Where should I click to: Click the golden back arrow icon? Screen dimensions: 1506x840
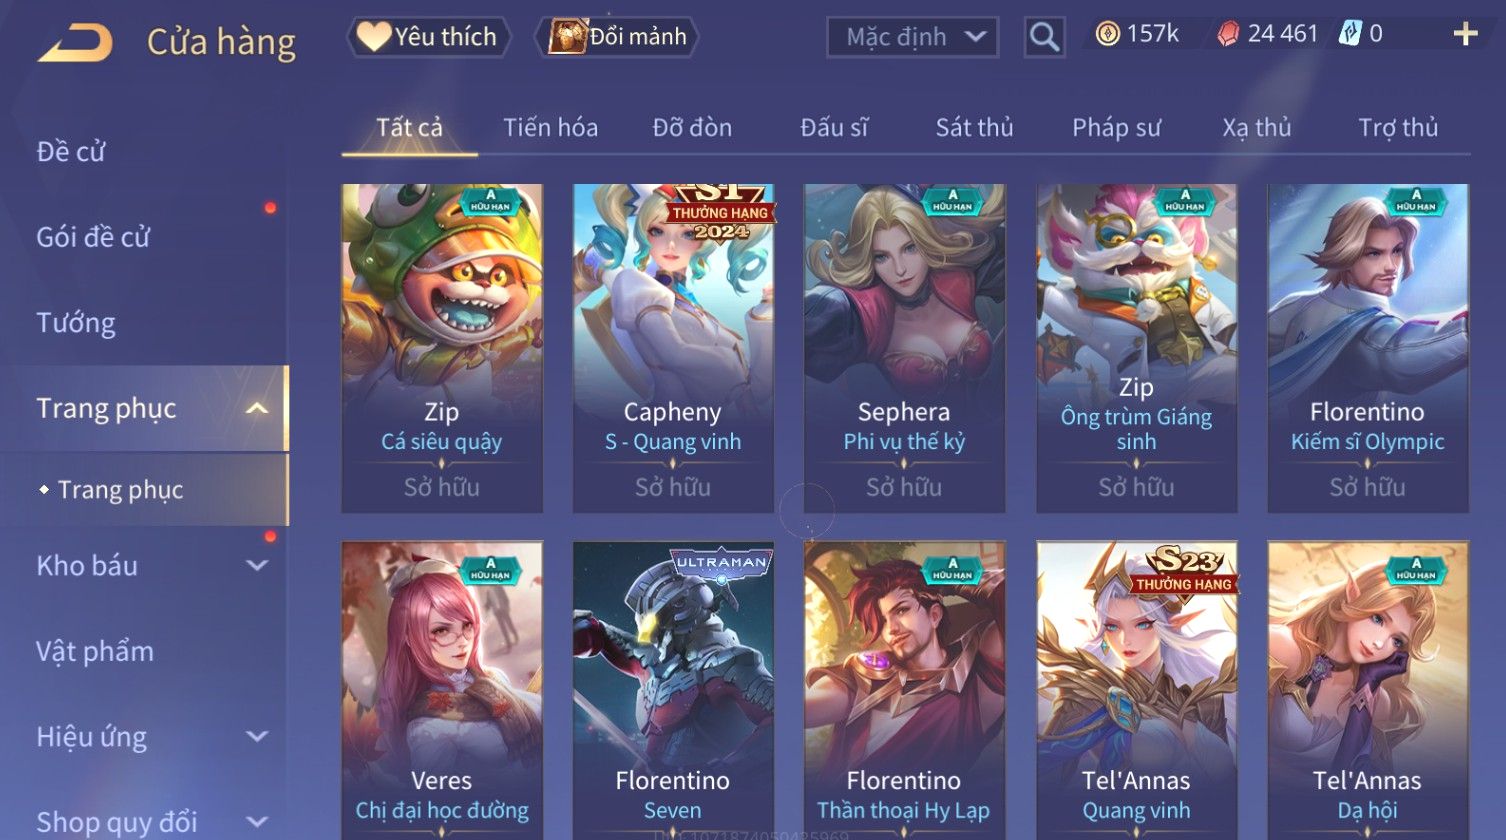(x=75, y=43)
